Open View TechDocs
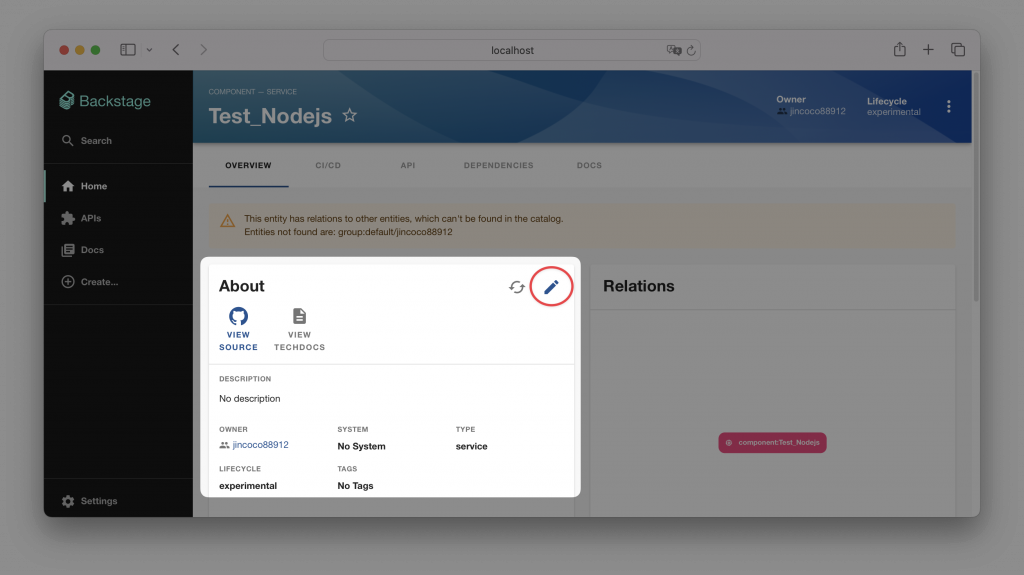This screenshot has width=1024, height=575. 299,329
